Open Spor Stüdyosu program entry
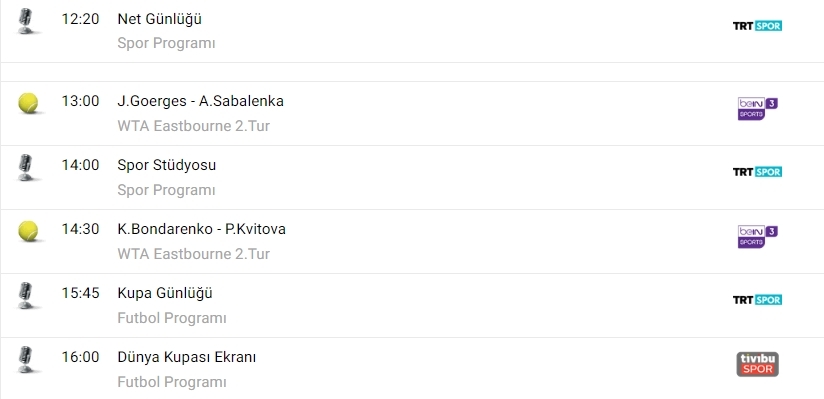 (167, 166)
